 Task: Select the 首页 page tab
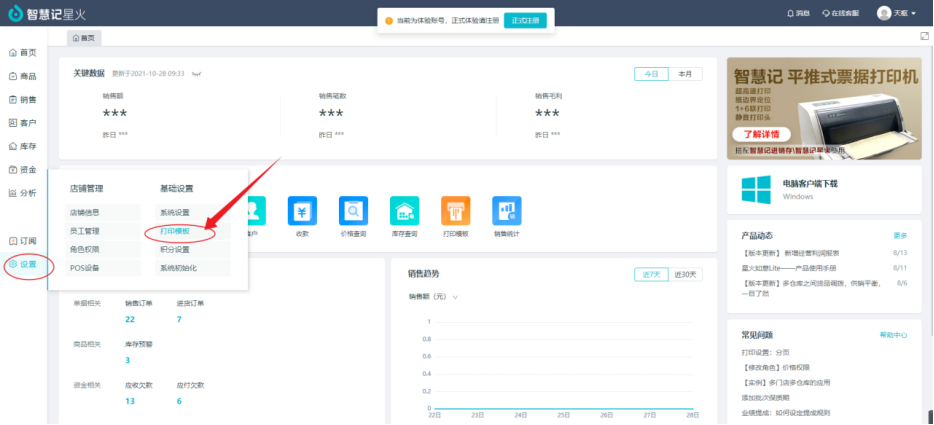(84, 38)
